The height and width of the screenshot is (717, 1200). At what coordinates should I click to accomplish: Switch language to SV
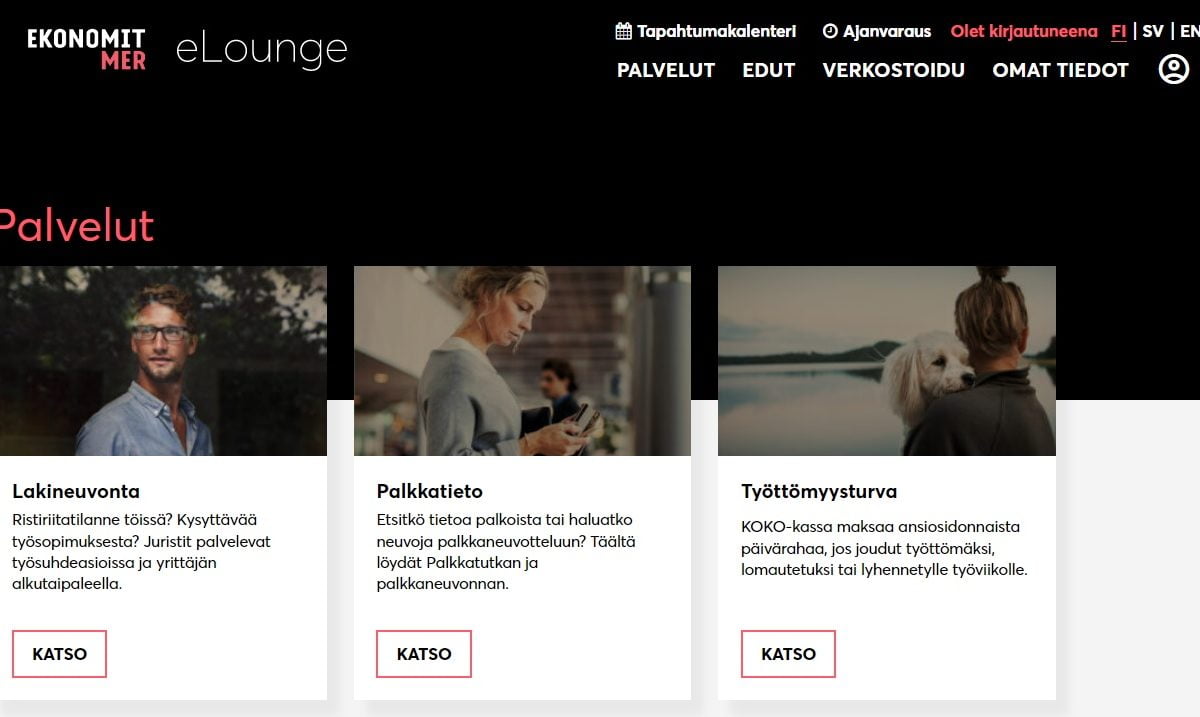pyautogui.click(x=1153, y=31)
